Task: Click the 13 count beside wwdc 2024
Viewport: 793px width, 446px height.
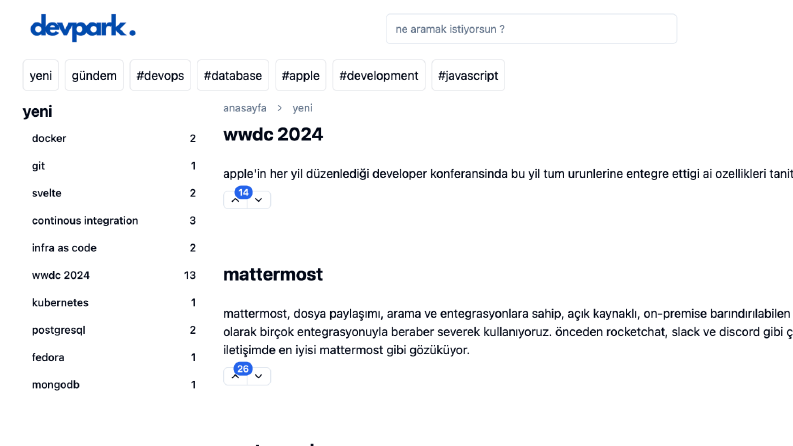Action: 190,275
